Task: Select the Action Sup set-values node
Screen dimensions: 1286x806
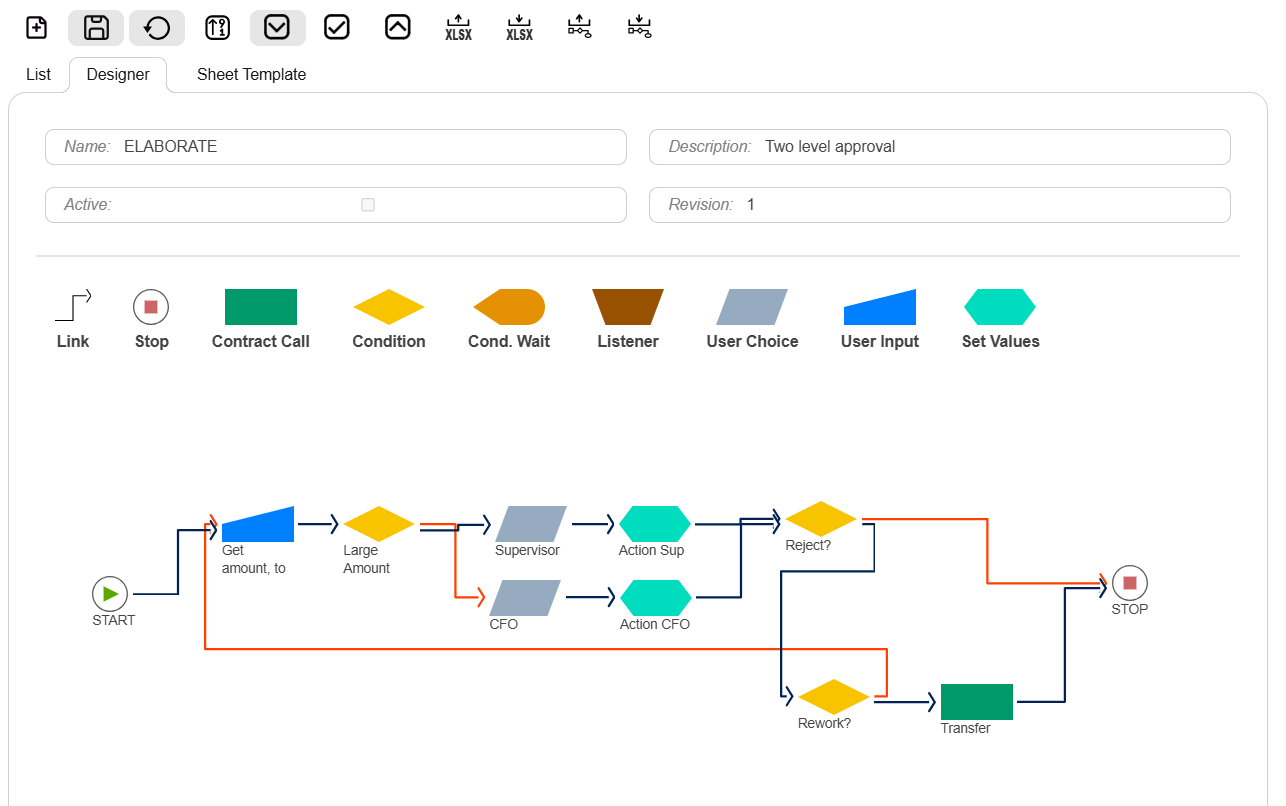Action: pyautogui.click(x=655, y=524)
